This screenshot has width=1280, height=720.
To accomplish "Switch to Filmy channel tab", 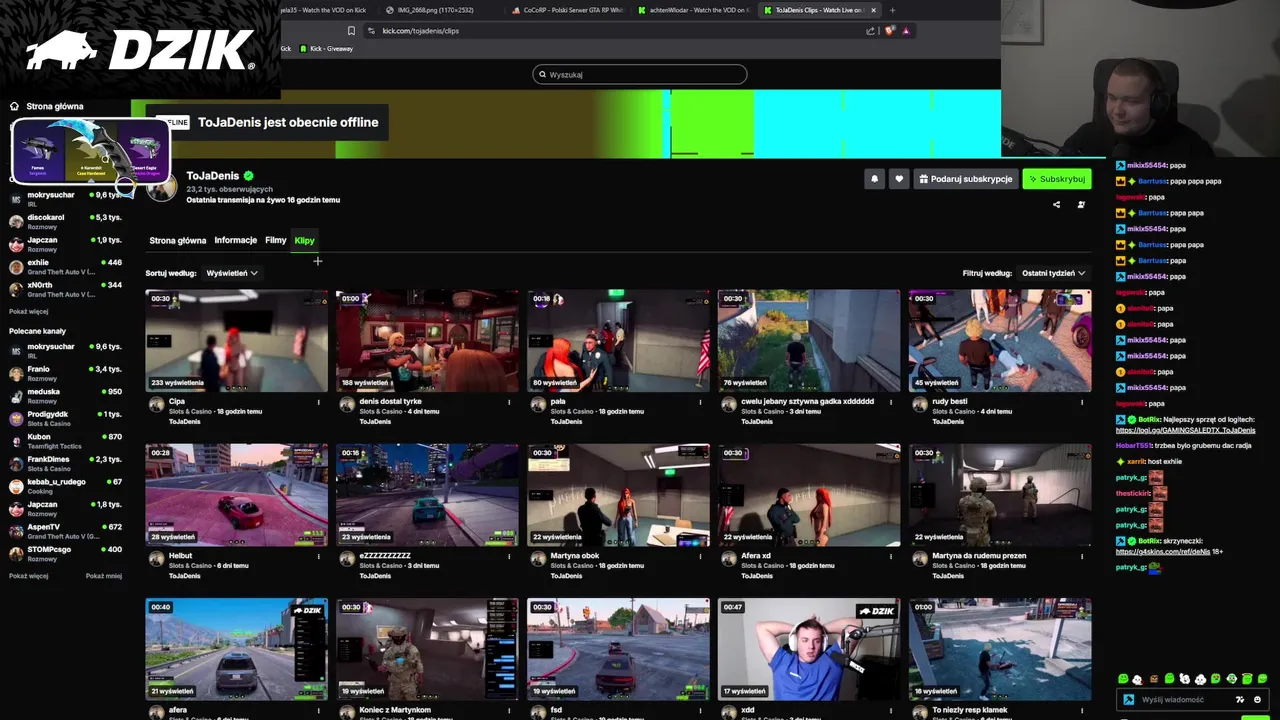I will click(276, 240).
